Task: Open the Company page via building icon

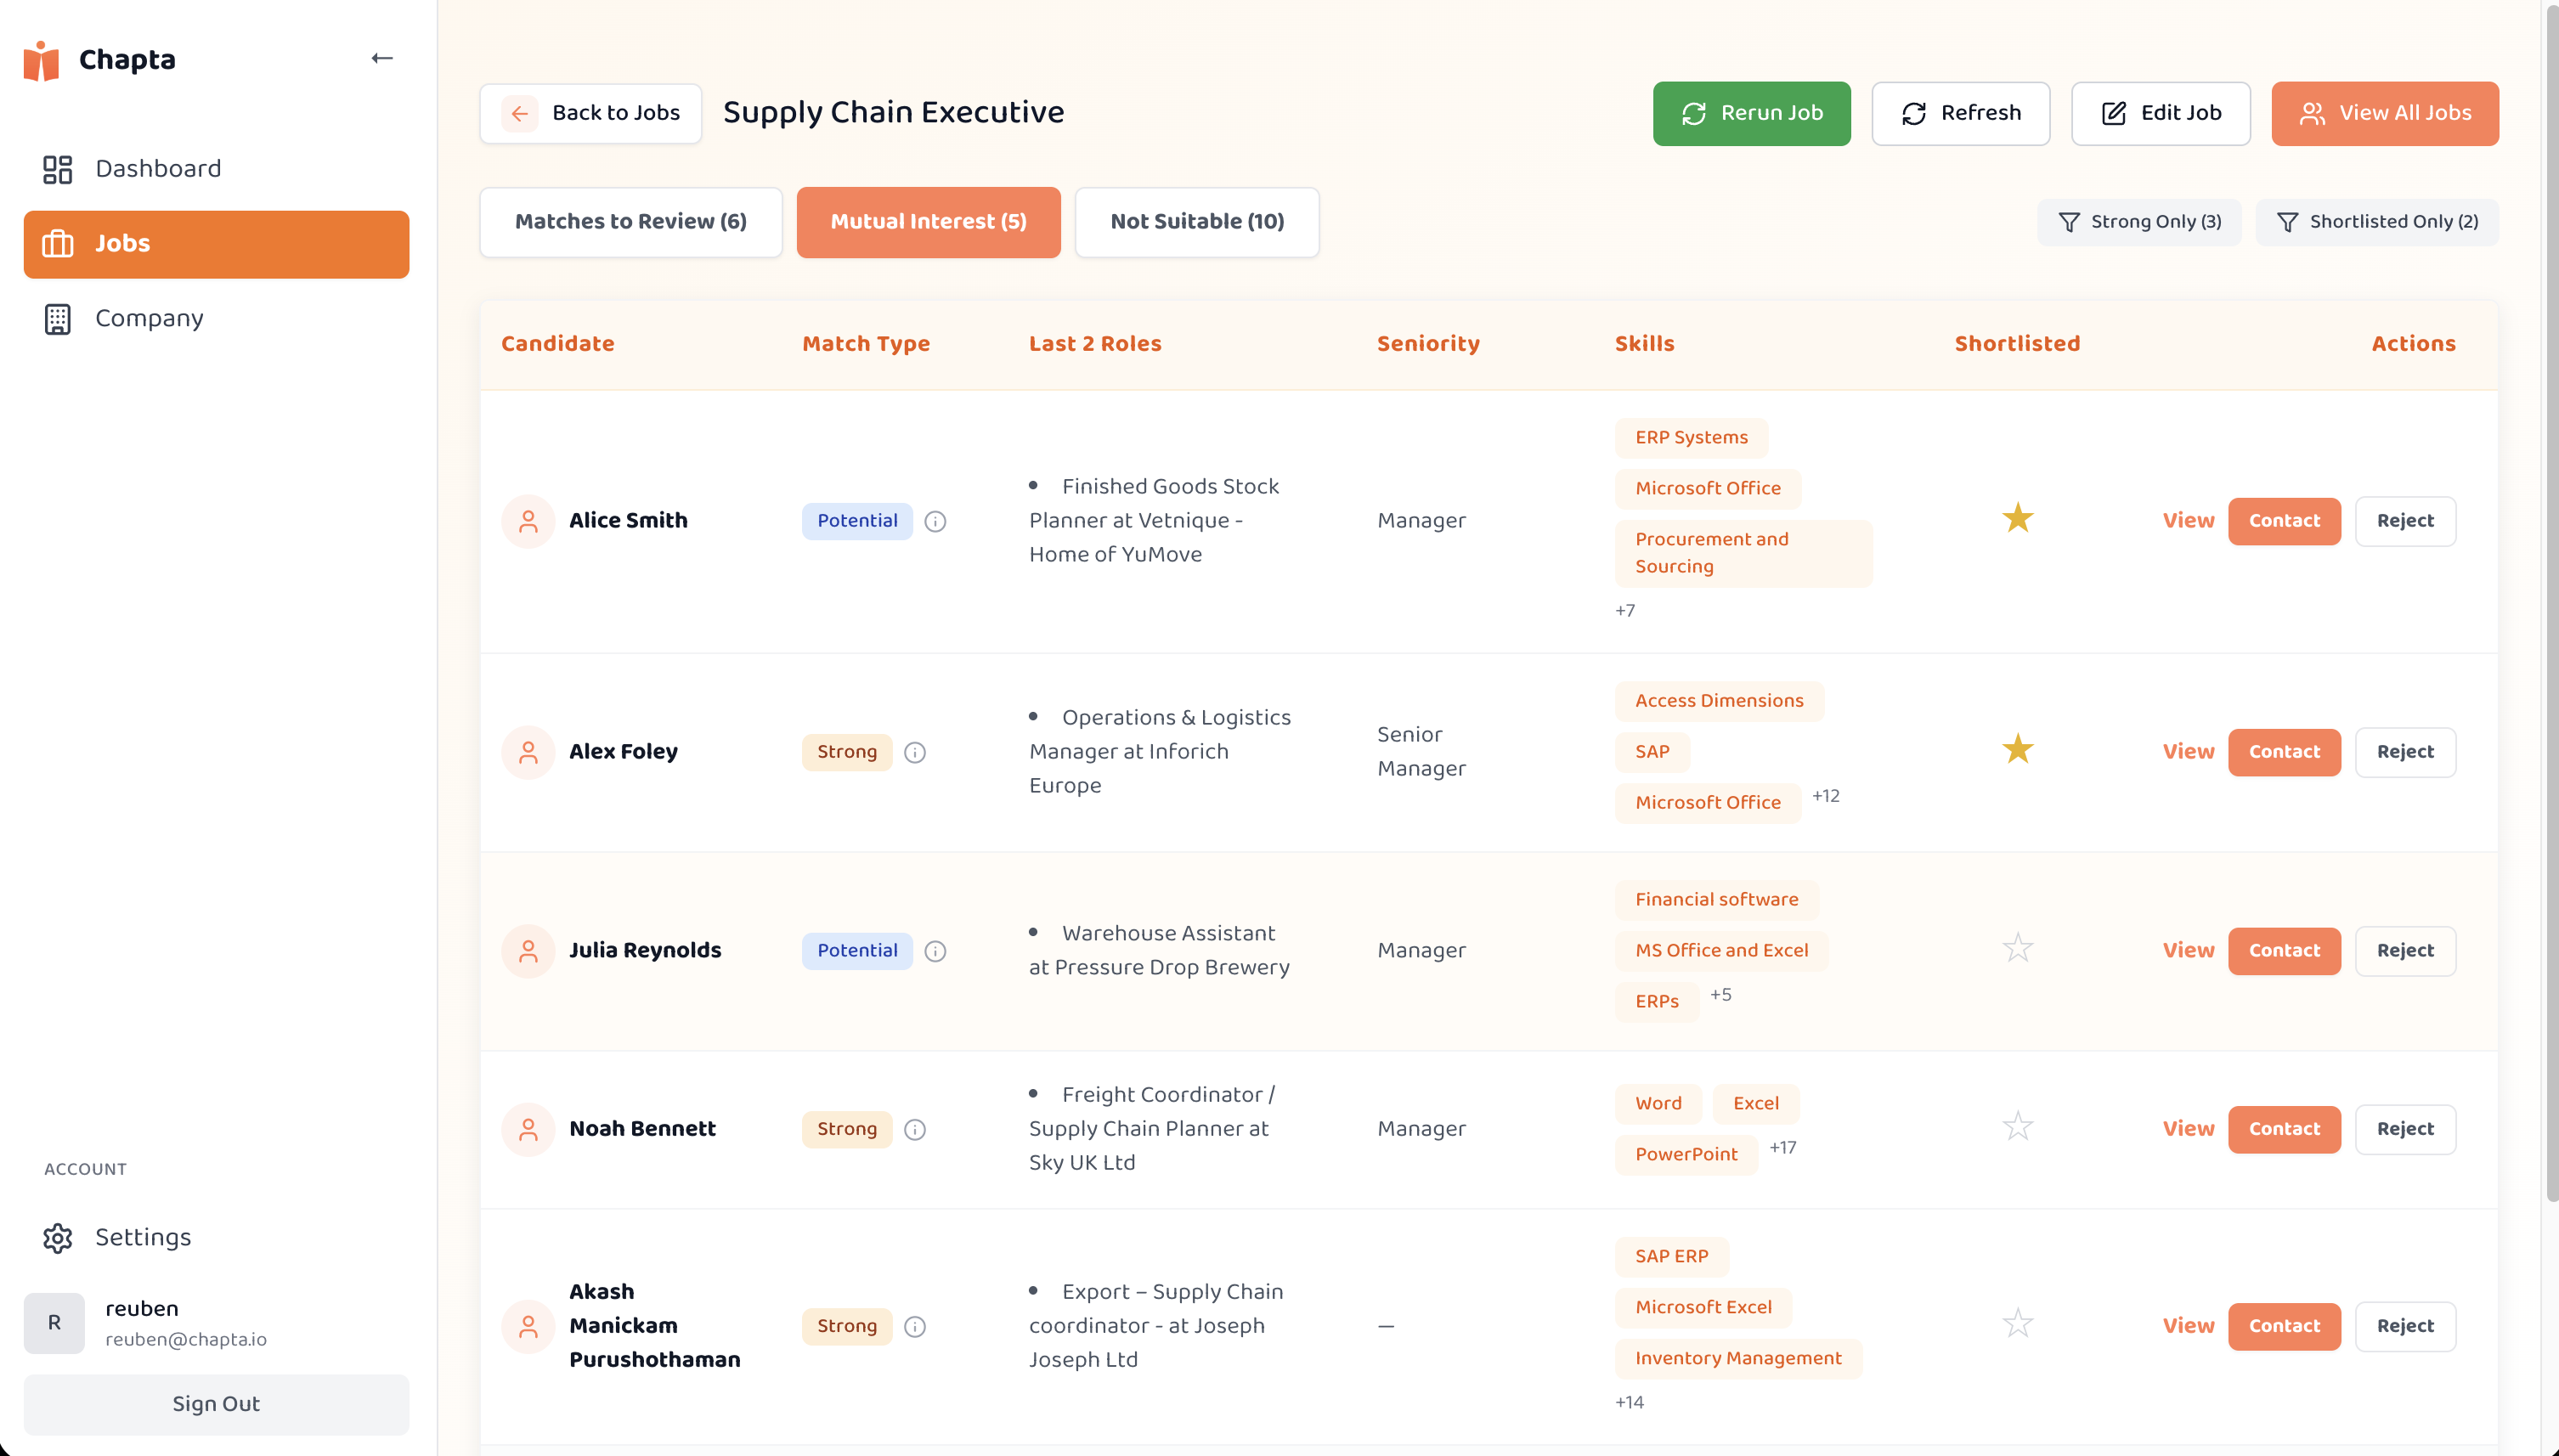Action: pos(58,318)
